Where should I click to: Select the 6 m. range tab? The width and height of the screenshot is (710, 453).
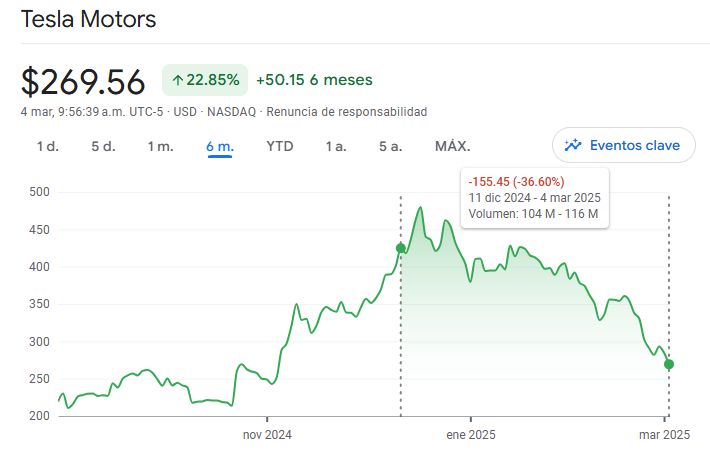click(x=220, y=146)
